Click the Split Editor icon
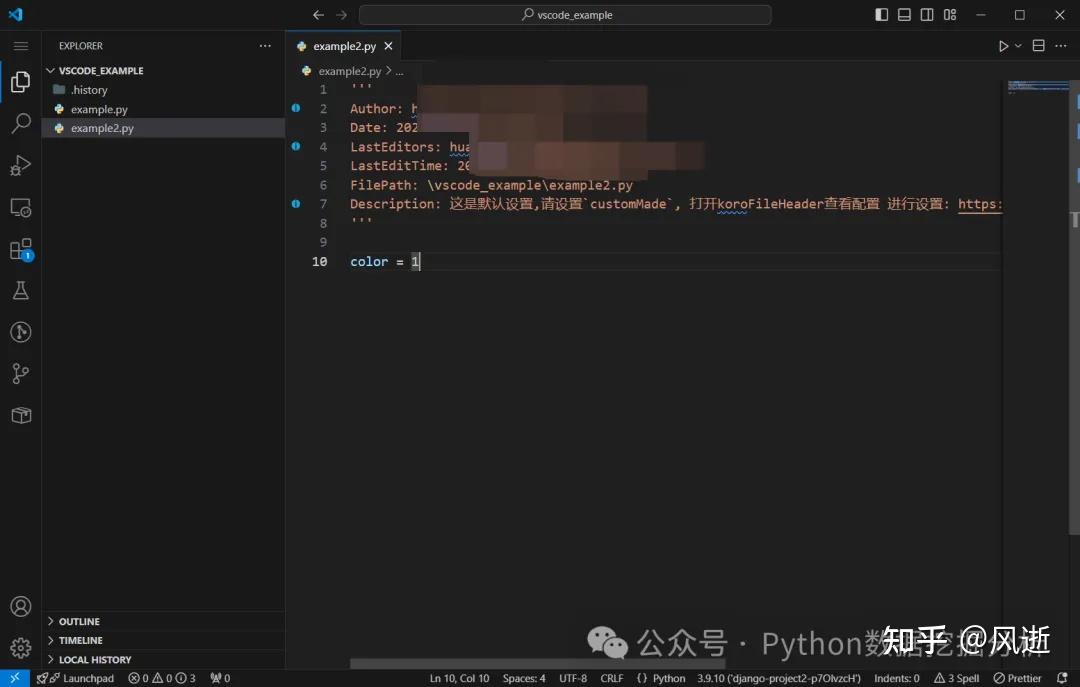Viewport: 1080px width, 687px height. pyautogui.click(x=1038, y=46)
